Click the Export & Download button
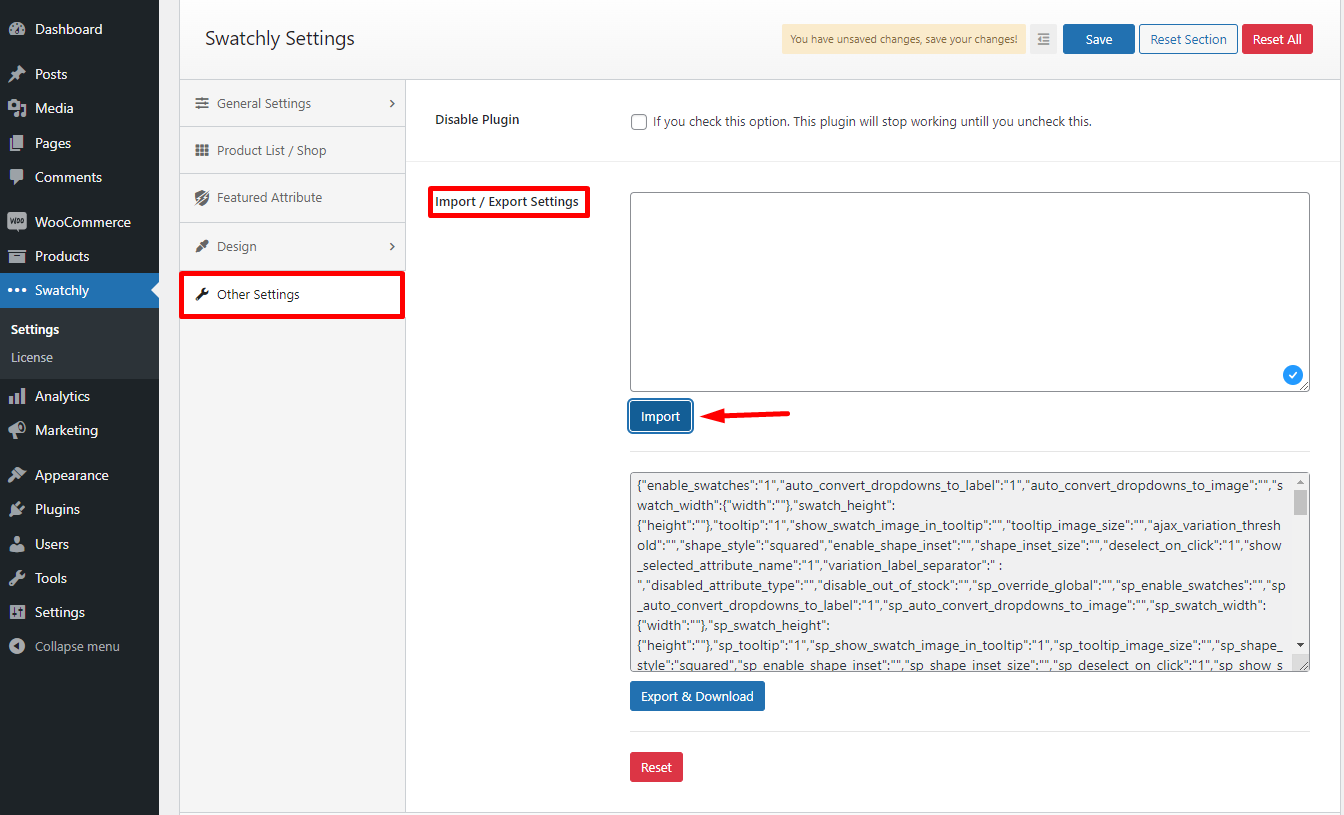The width and height of the screenshot is (1344, 815). [697, 696]
